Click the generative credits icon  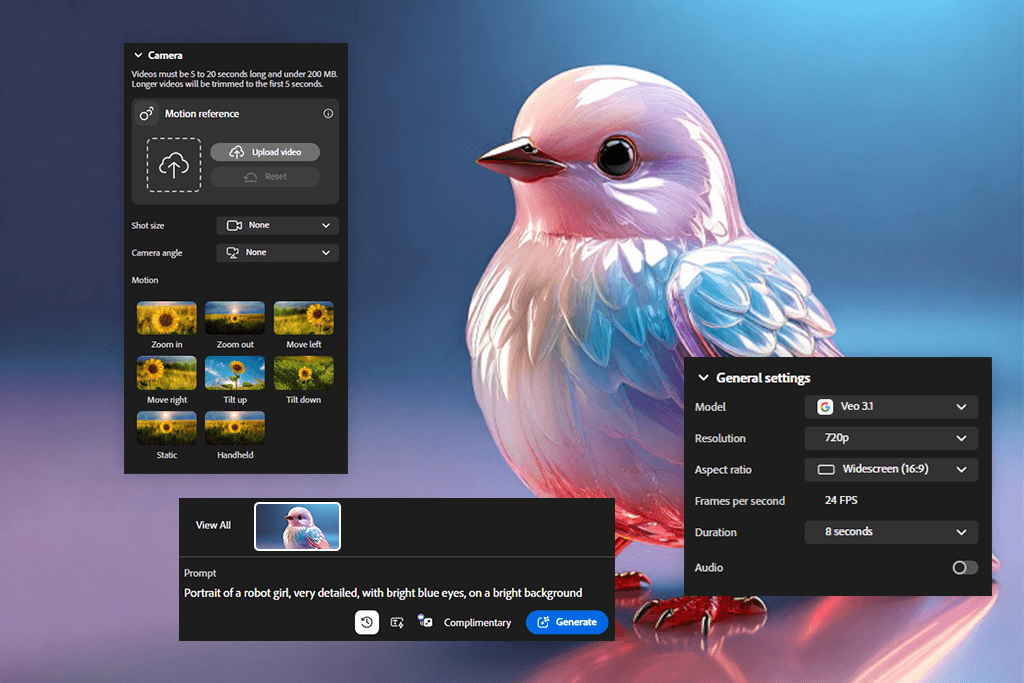click(425, 622)
